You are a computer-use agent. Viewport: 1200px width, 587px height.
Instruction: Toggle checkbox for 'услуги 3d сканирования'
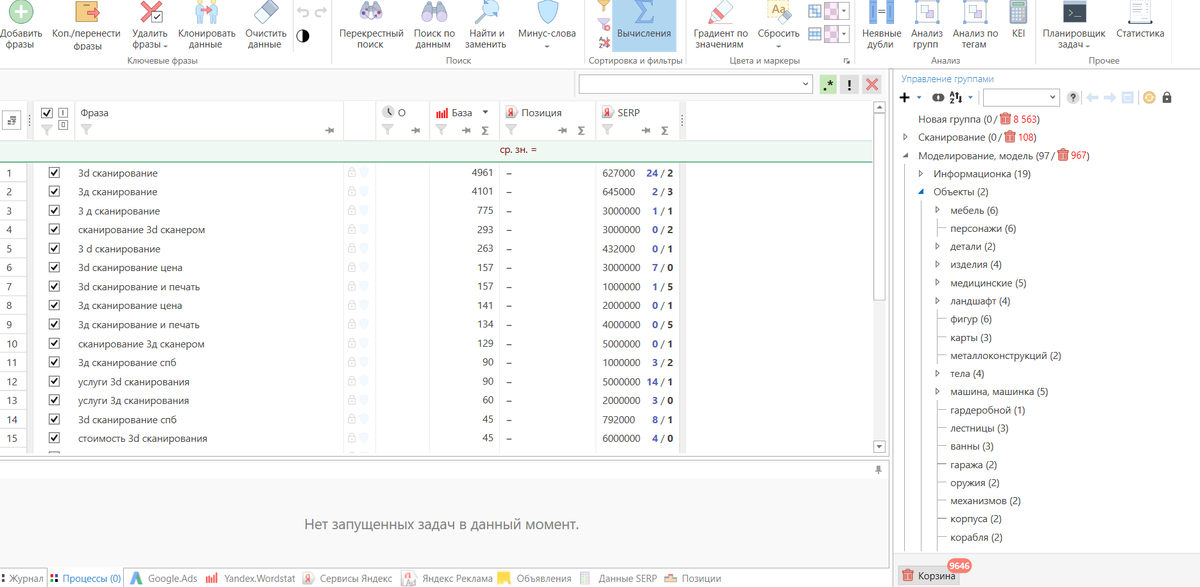(54, 381)
